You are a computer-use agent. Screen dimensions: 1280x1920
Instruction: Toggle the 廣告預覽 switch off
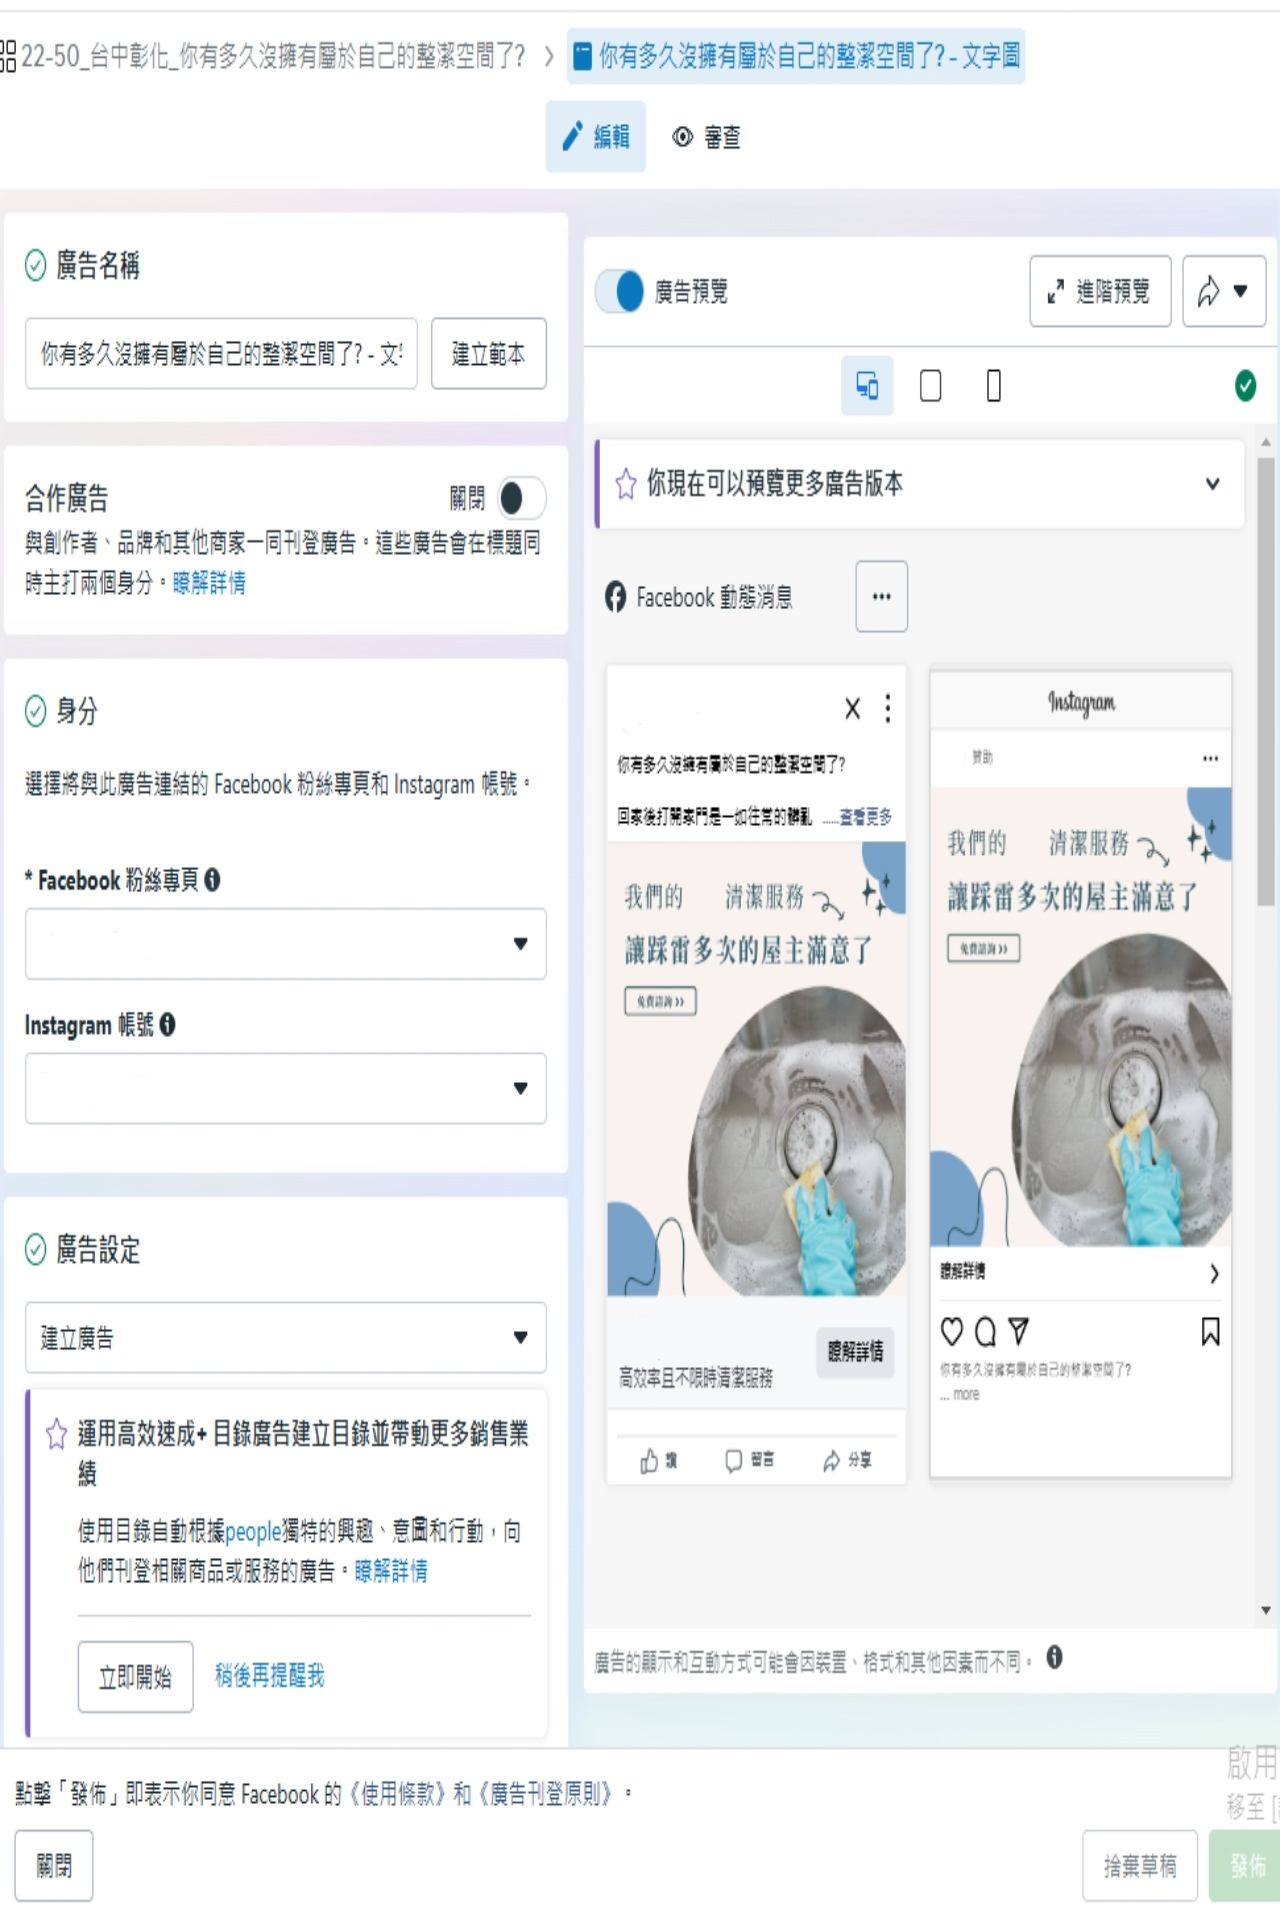click(x=620, y=291)
